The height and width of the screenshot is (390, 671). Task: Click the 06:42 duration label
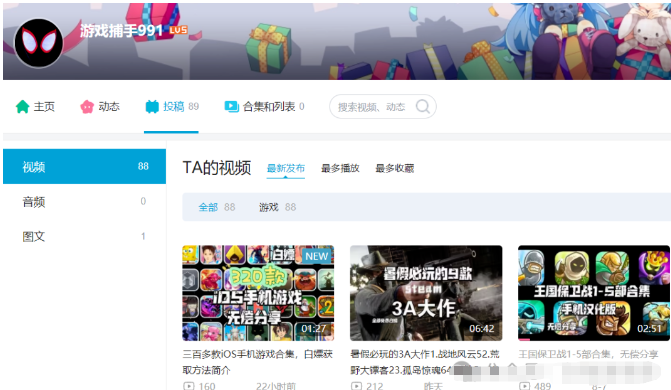tap(481, 328)
